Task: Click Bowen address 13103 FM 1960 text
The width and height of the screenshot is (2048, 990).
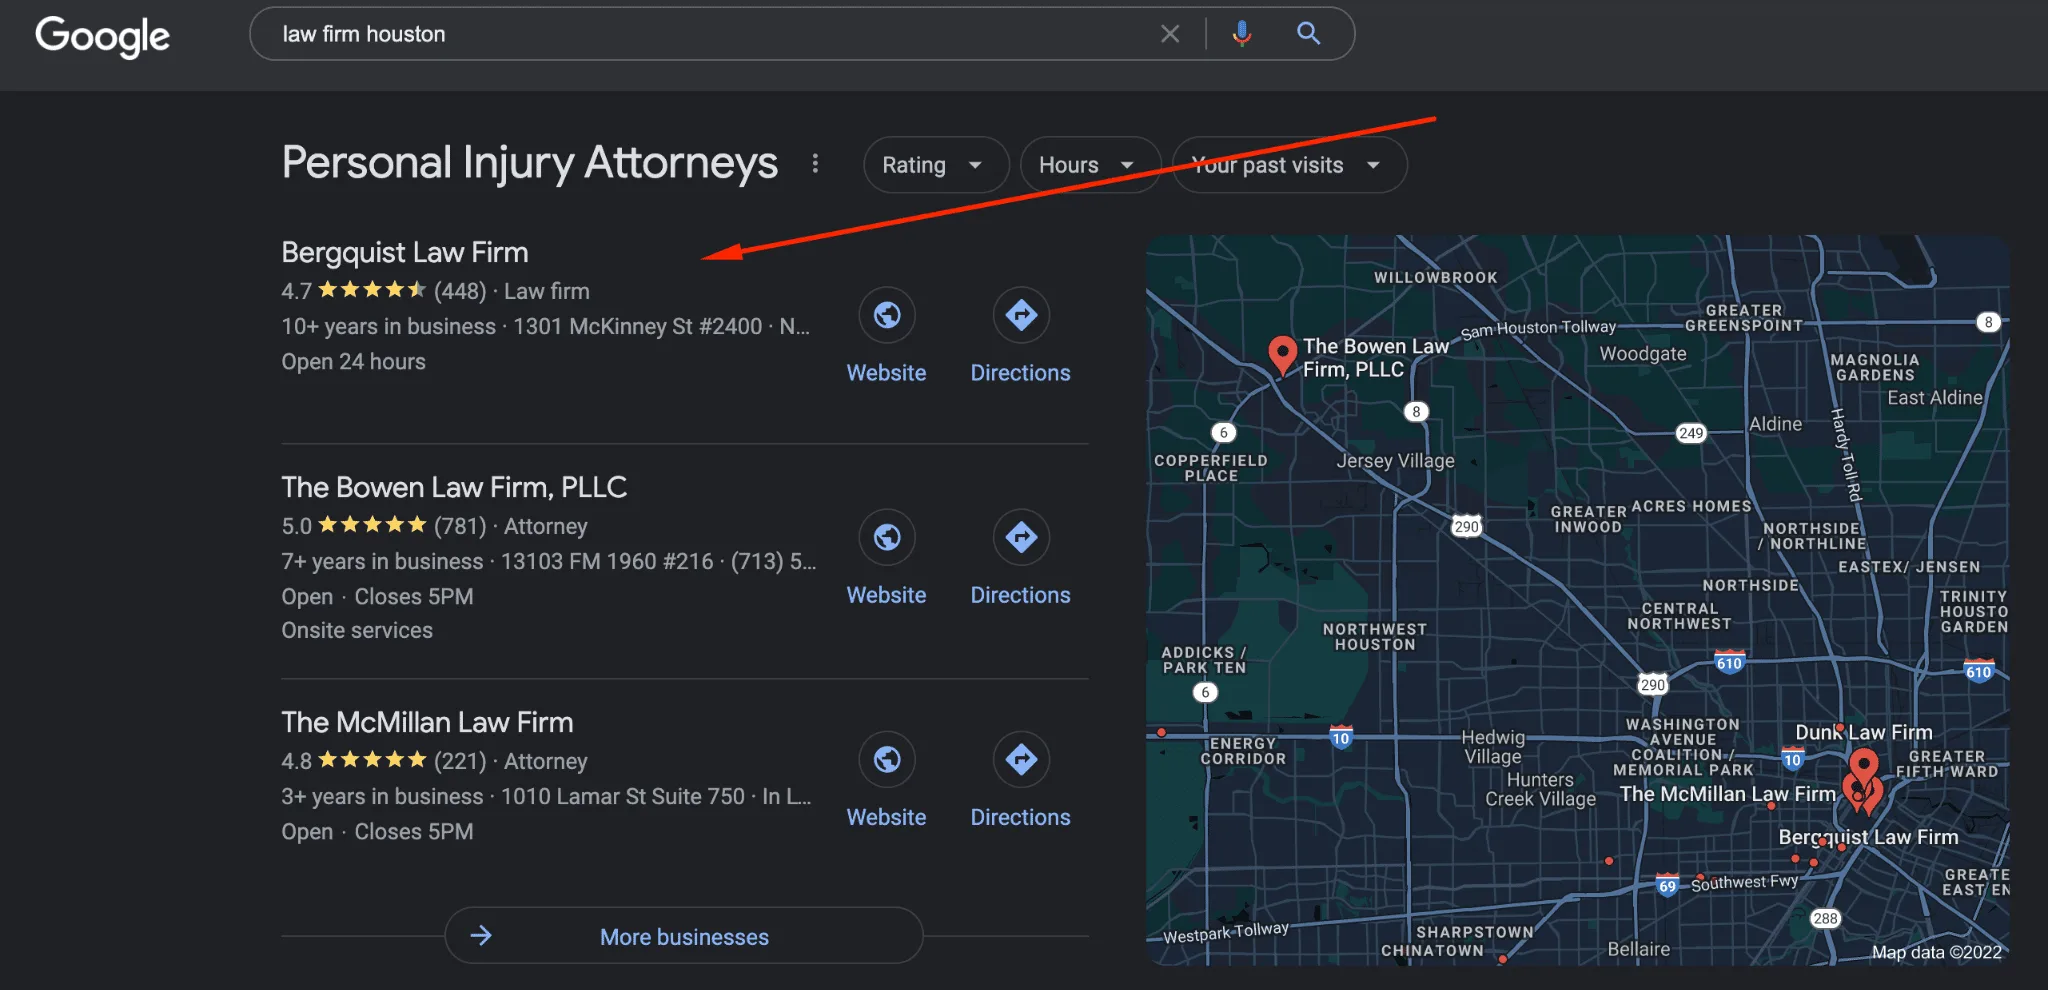Action: pyautogui.click(x=607, y=561)
